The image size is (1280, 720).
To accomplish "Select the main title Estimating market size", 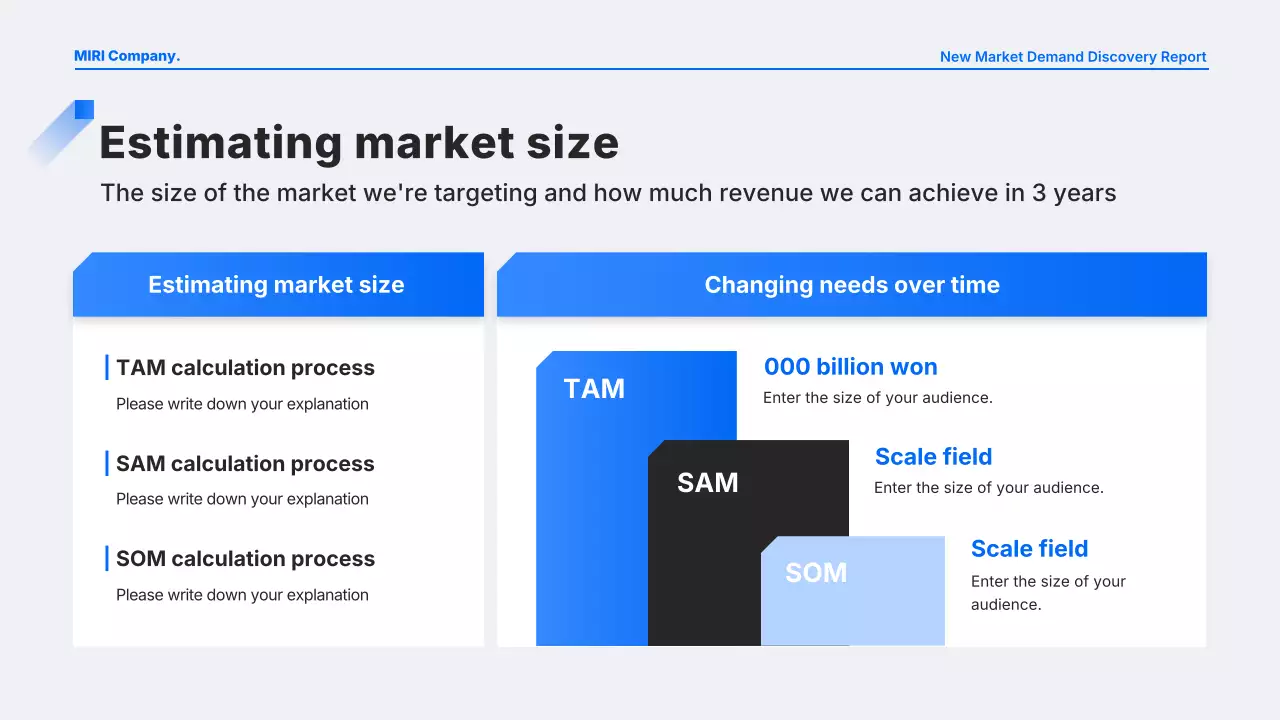I will tap(359, 142).
